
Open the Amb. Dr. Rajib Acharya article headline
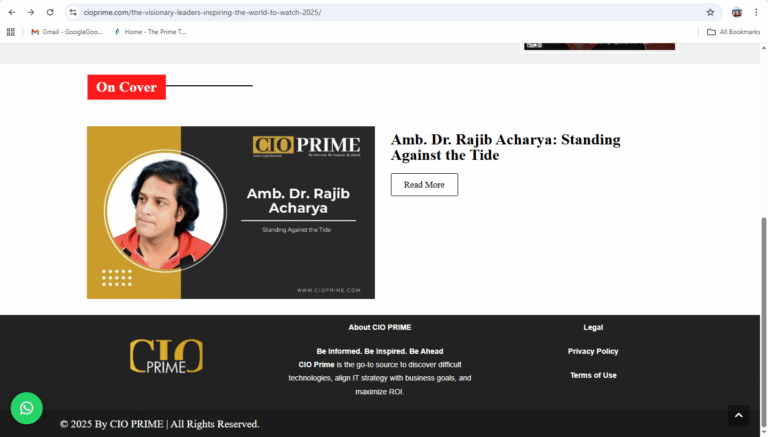point(505,147)
